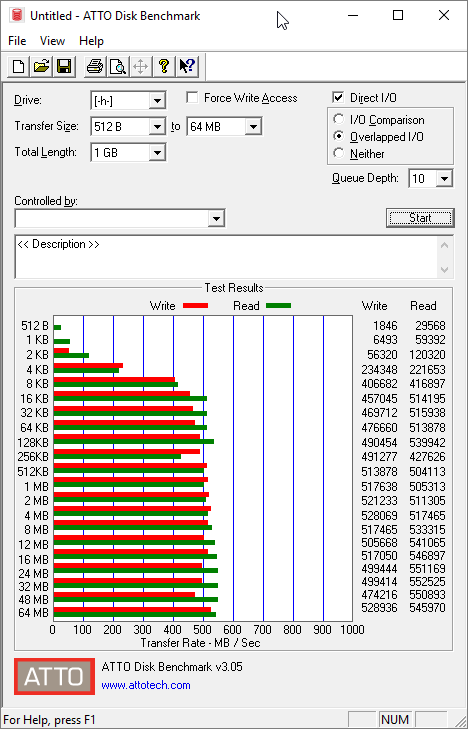
Task: Click the Save floppy disk icon
Action: tap(64, 66)
